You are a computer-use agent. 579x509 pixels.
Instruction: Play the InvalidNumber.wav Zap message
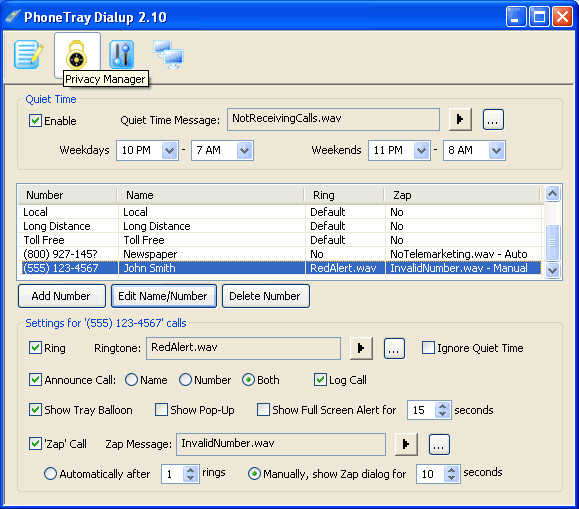pyautogui.click(x=406, y=444)
